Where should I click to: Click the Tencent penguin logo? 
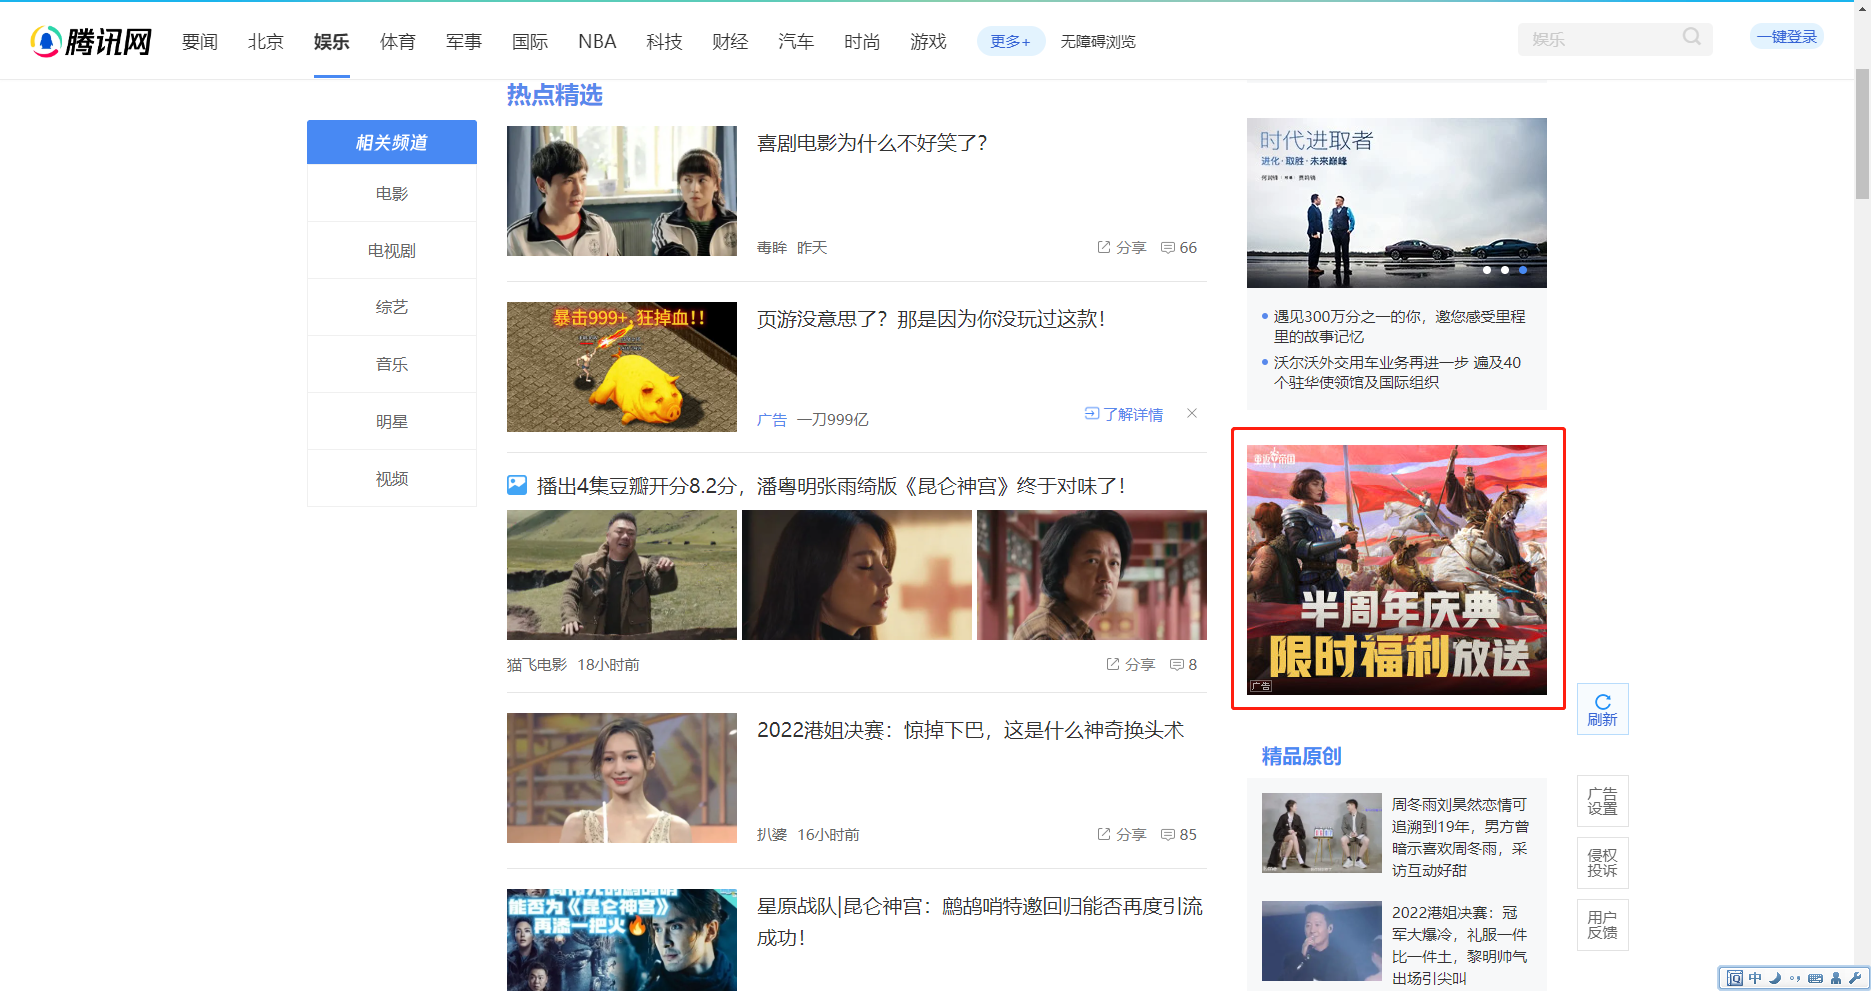tap(46, 41)
